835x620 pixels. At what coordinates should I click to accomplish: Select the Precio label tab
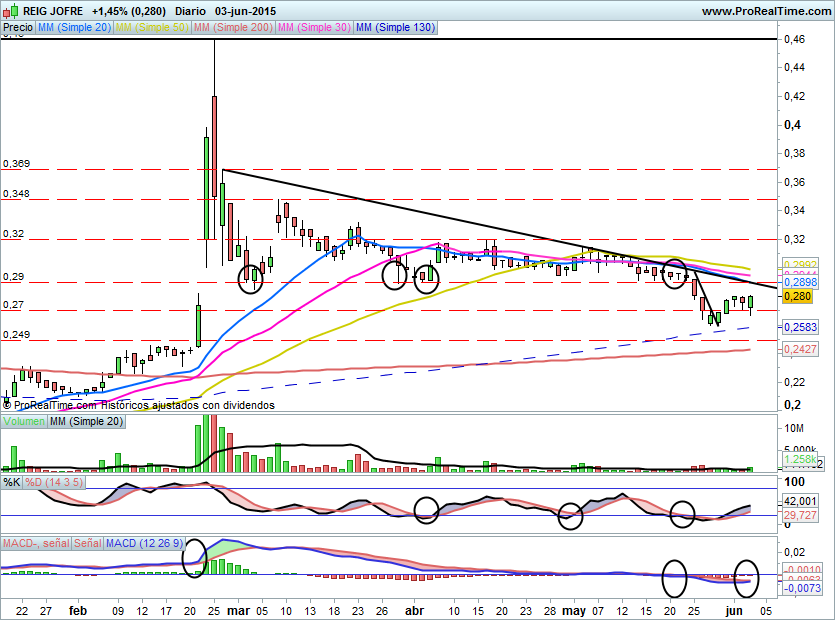pos(18,27)
